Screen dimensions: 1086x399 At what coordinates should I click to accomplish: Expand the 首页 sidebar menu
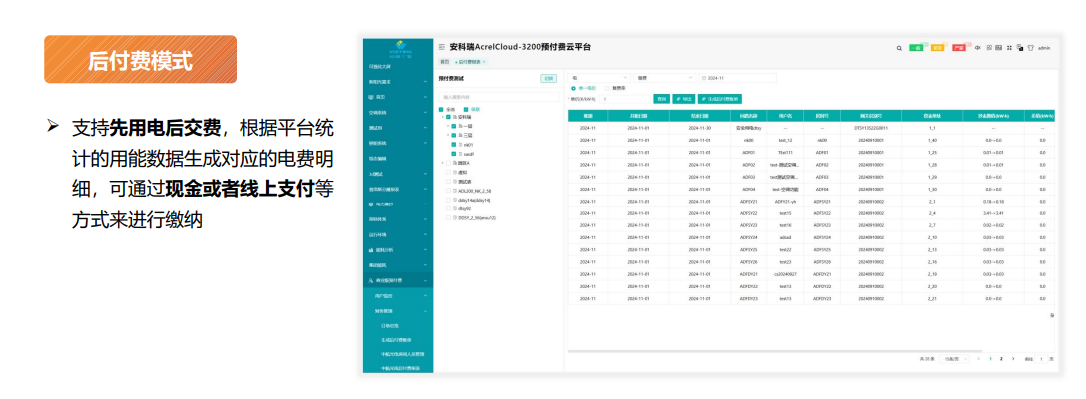coord(398,97)
